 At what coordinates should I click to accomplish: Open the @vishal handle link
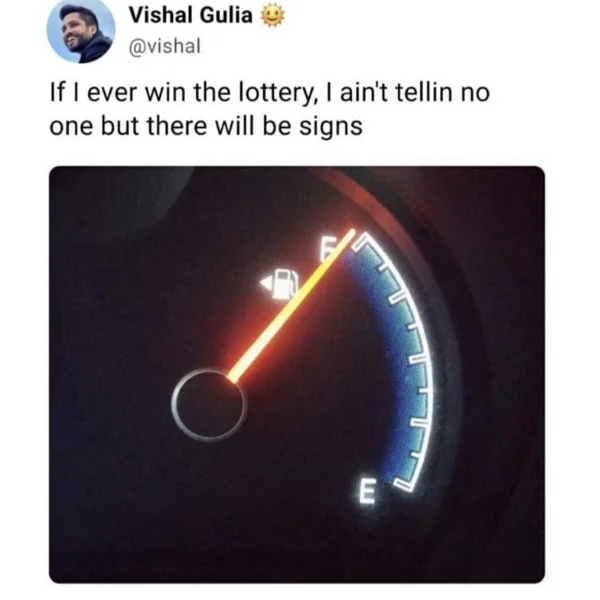coord(165,46)
